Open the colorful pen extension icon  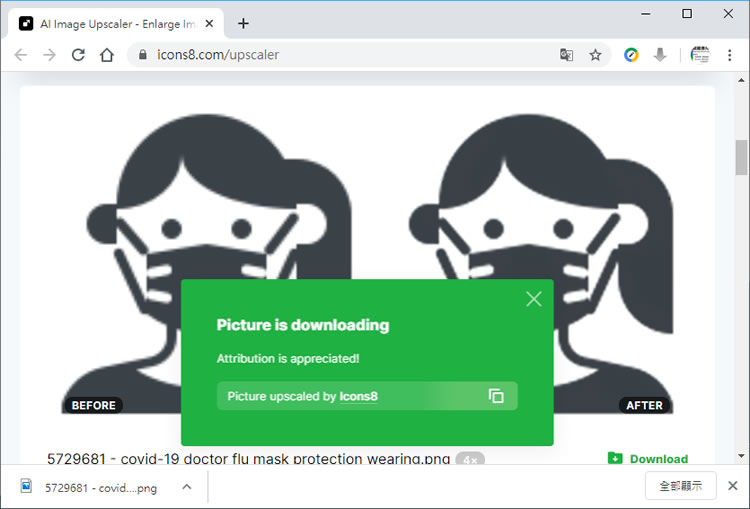[x=631, y=55]
